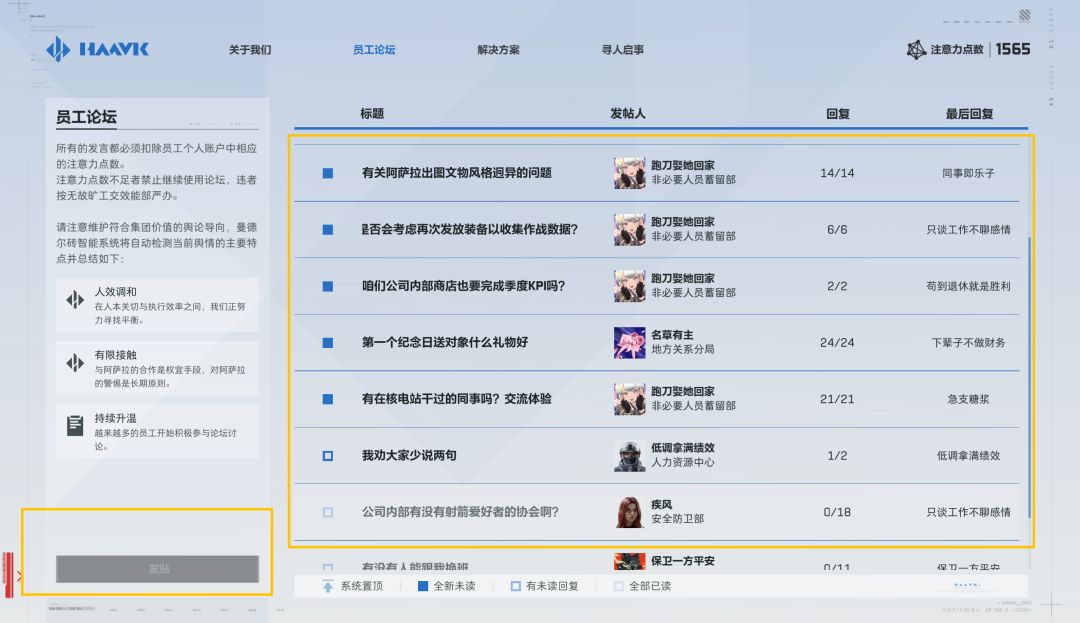
Task: Click read marker for 公司内部有没有射箭爱好者的协会啊
Action: (x=328, y=512)
